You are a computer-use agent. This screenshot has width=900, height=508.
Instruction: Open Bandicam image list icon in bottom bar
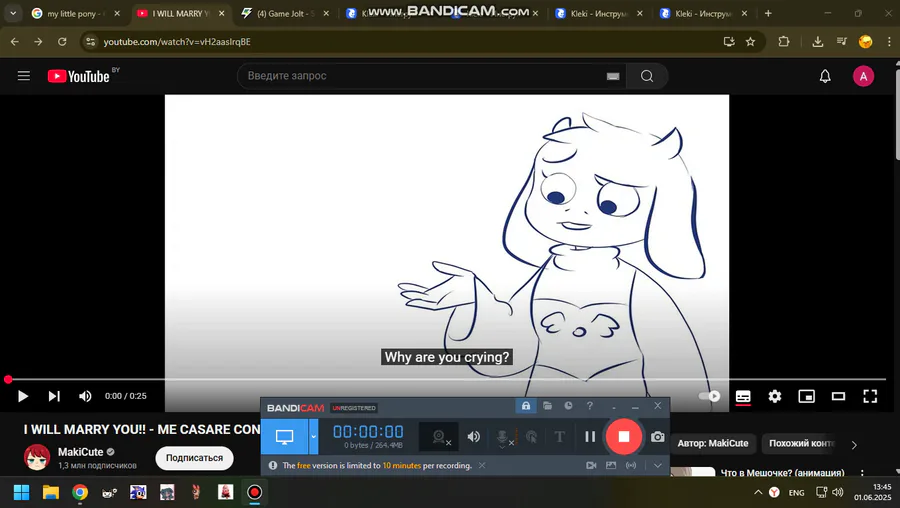[611, 465]
